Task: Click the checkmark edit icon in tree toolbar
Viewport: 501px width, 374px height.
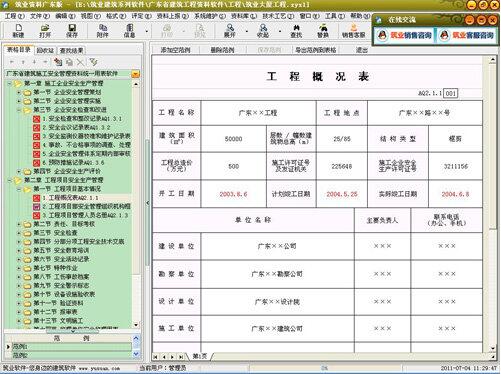Action: [x=93, y=62]
